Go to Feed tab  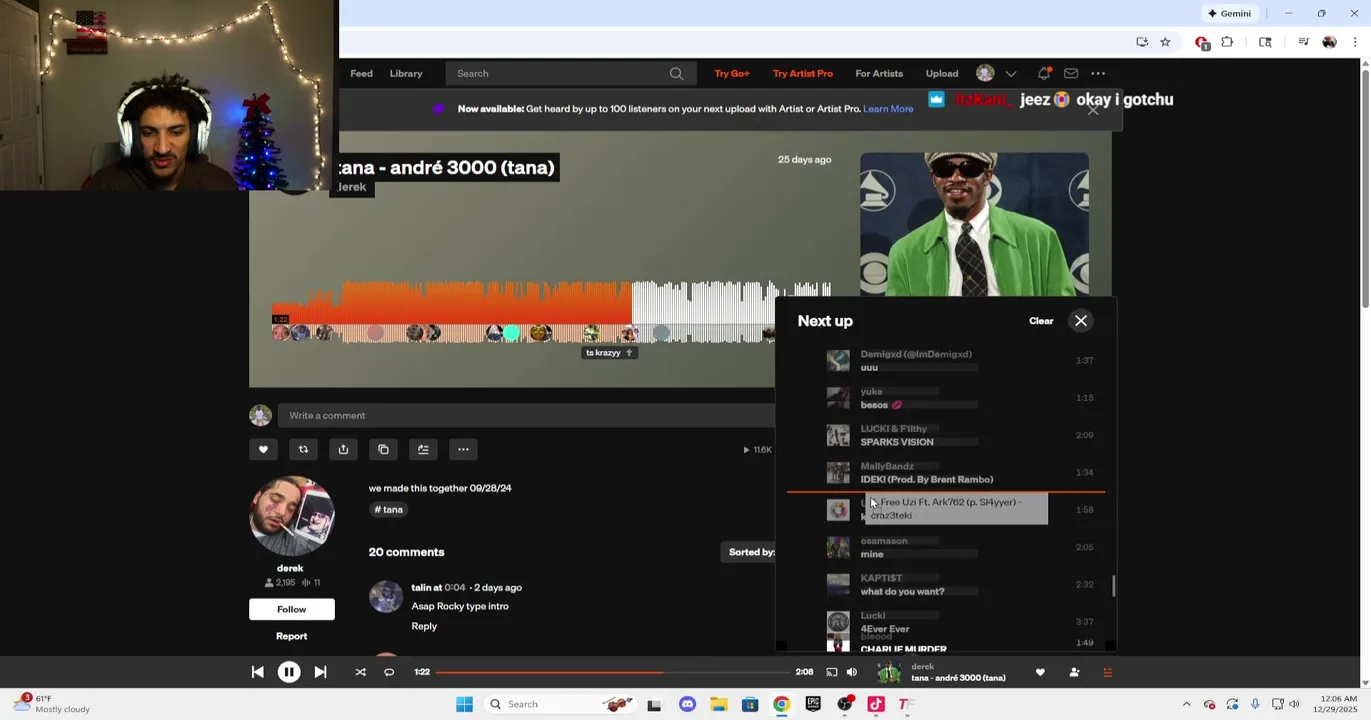click(x=361, y=73)
